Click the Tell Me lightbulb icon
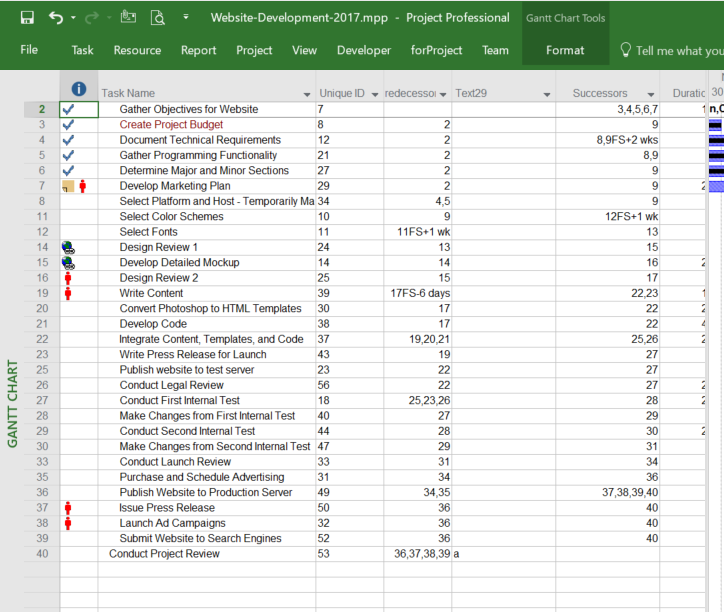This screenshot has width=724, height=612. click(x=626, y=50)
